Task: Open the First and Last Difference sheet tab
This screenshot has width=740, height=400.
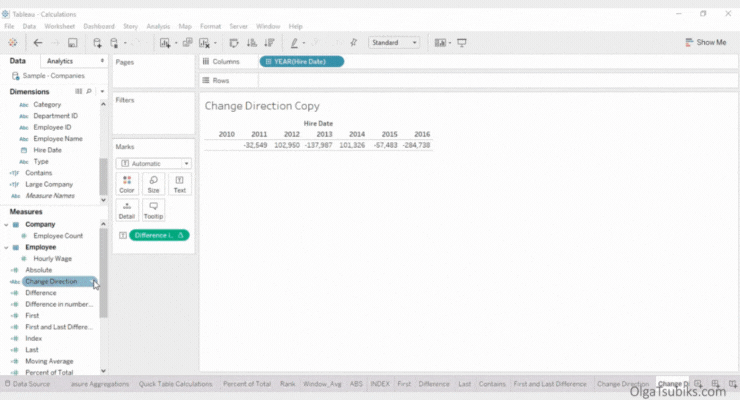Action: [x=550, y=384]
